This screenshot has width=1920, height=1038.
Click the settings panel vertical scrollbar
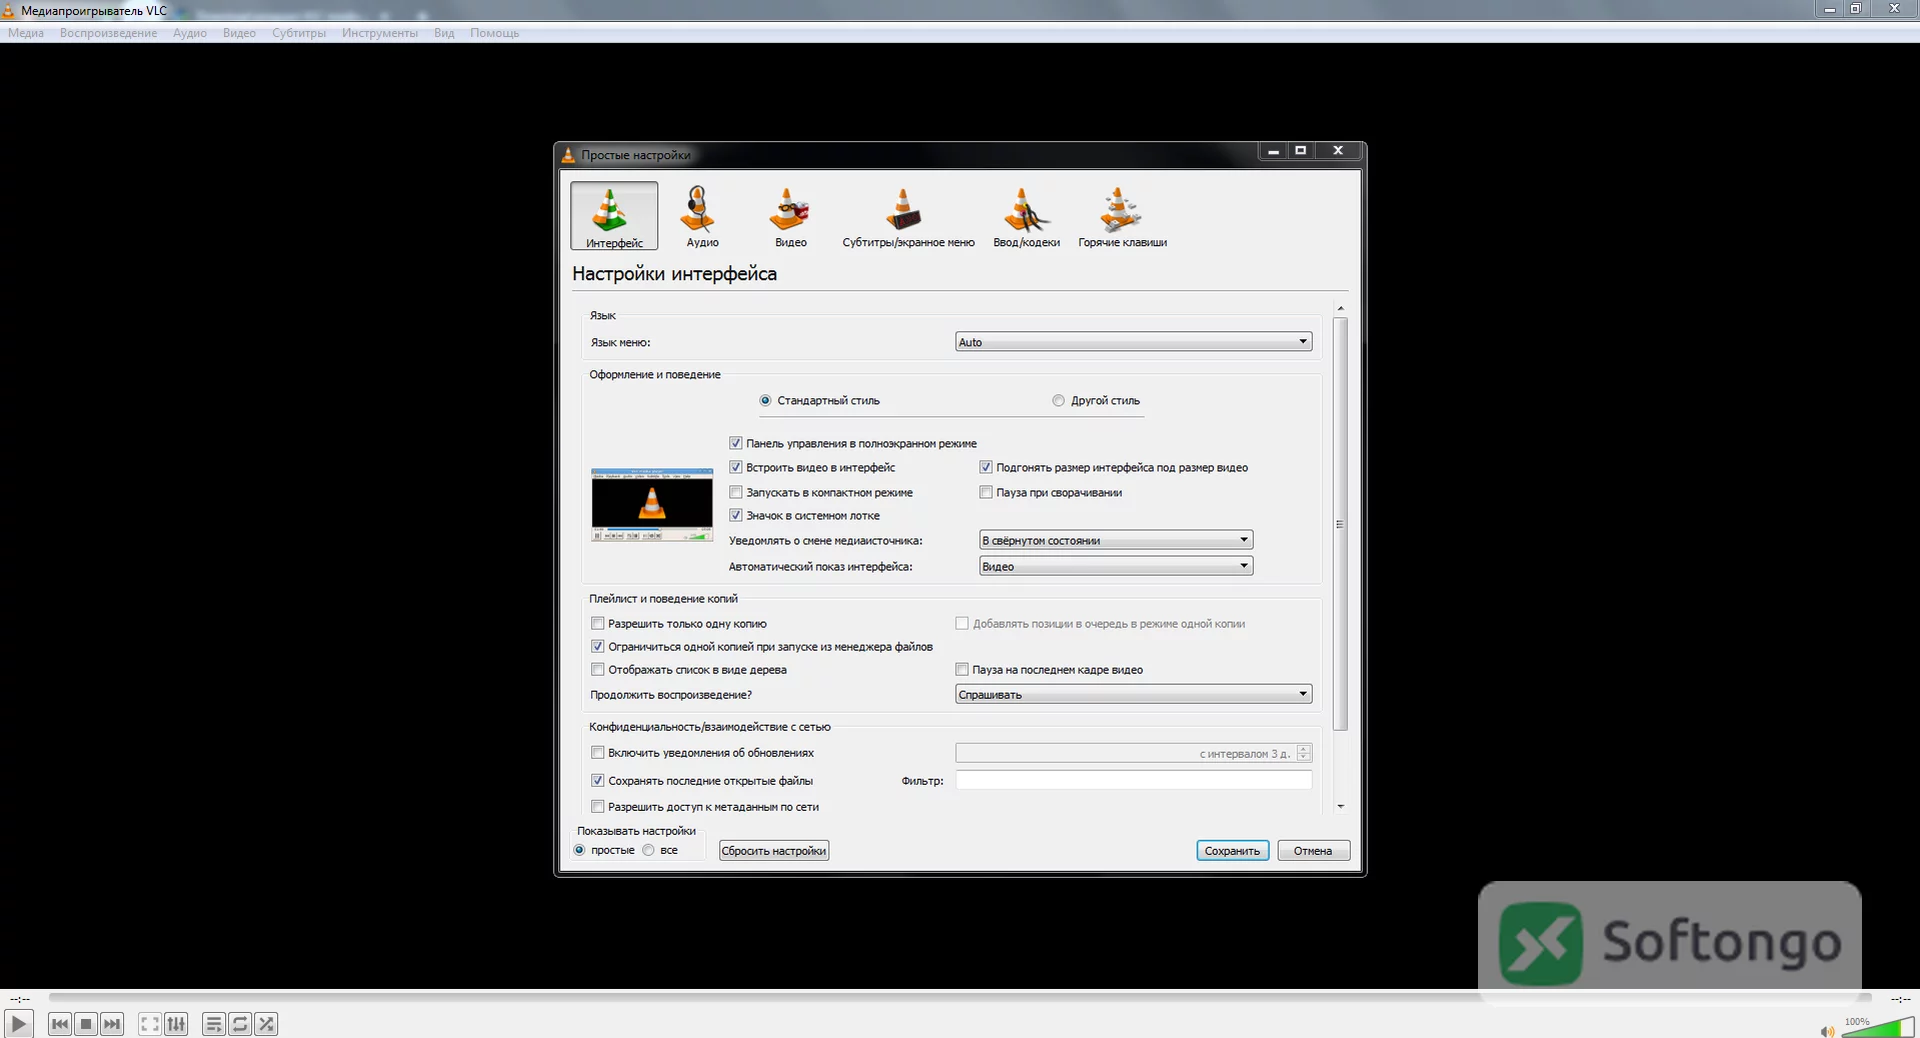[x=1340, y=524]
